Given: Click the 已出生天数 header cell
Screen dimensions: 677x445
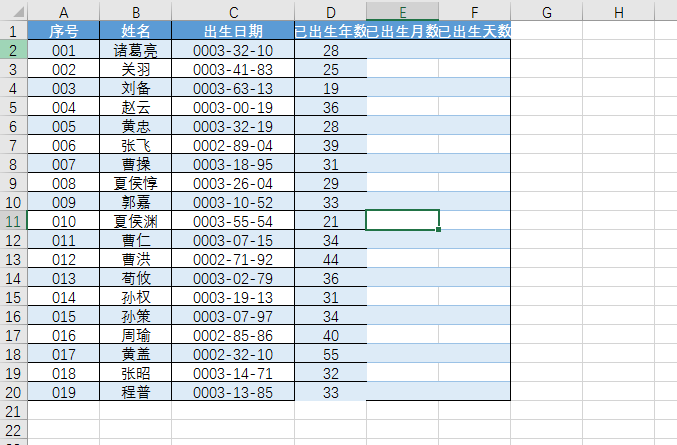Looking at the screenshot, I should point(475,31).
